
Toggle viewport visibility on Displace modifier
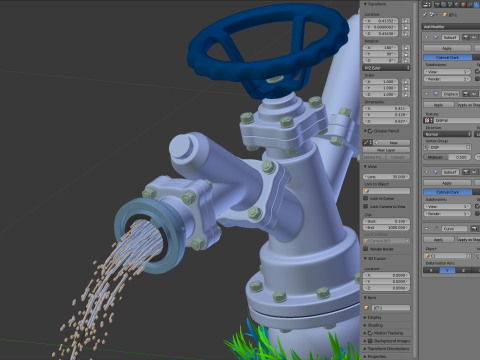tap(474, 94)
